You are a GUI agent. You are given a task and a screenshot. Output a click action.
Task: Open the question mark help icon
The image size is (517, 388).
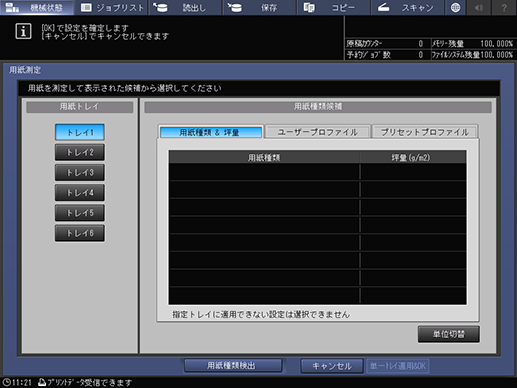tap(504, 7)
